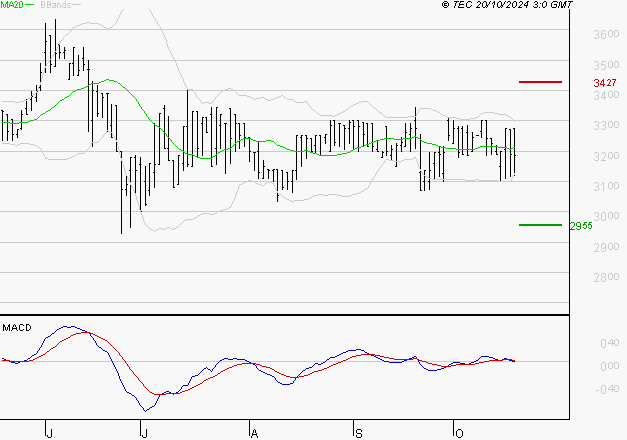627x440 pixels.
Task: Click the 3000 price axis label
Action: click(x=606, y=216)
